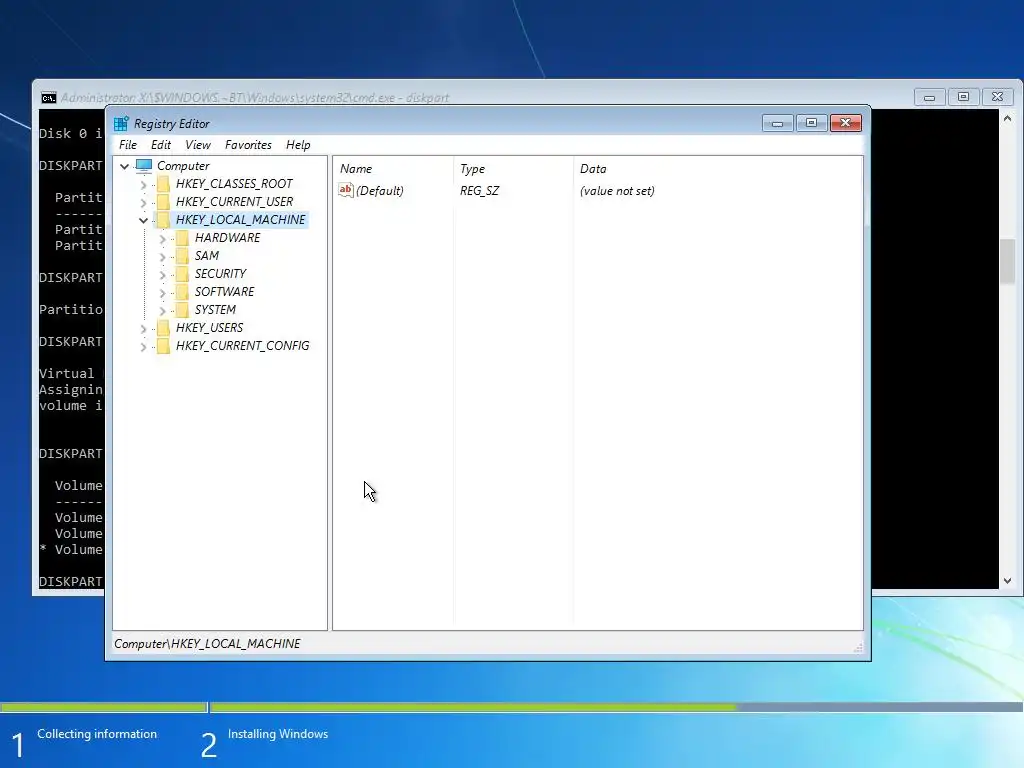Click the Installing Windows step label

(x=278, y=734)
